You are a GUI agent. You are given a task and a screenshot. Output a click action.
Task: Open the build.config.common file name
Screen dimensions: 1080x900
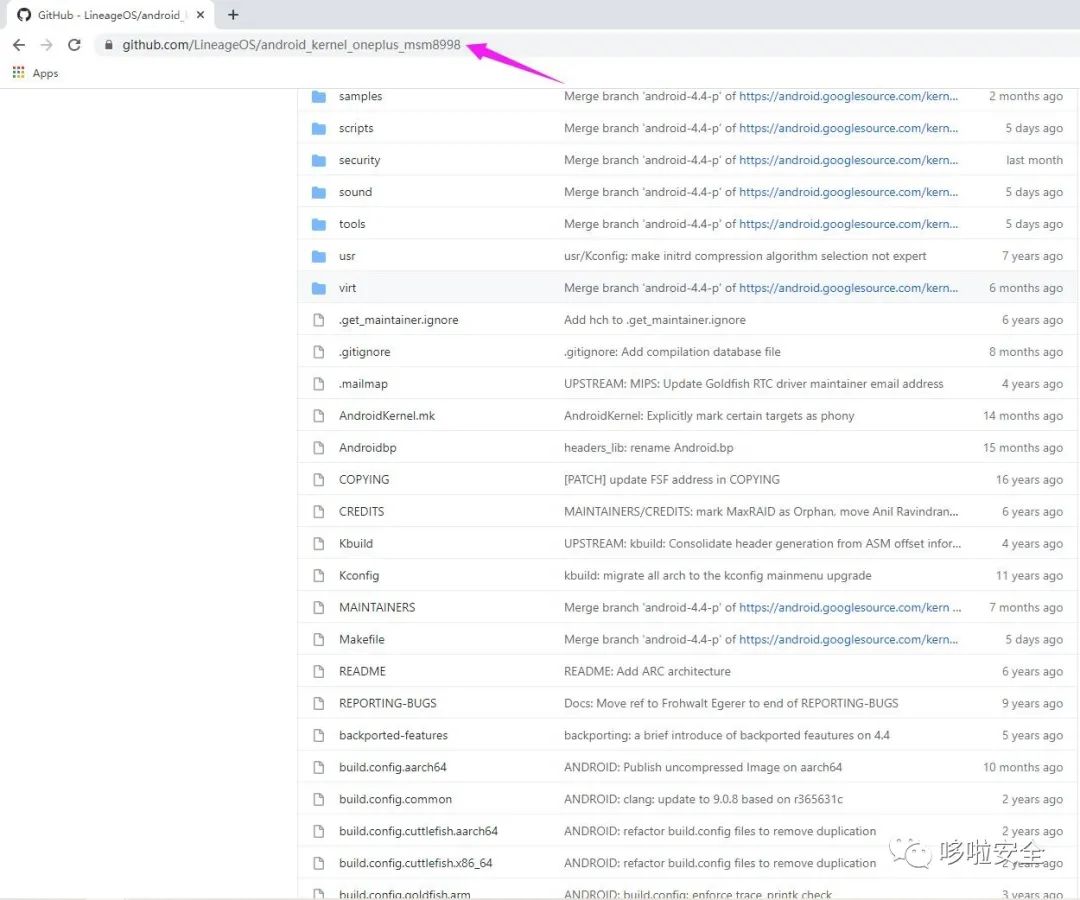(395, 799)
